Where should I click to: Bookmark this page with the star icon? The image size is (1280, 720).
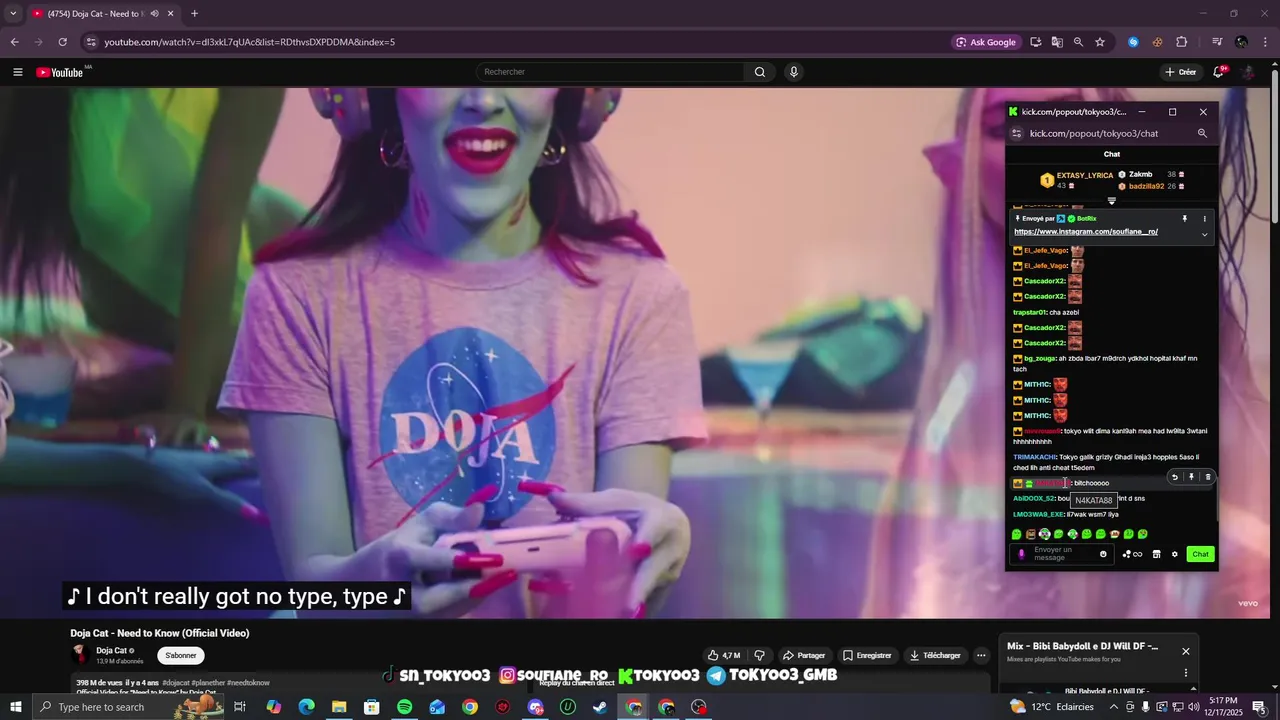pyautogui.click(x=1100, y=42)
